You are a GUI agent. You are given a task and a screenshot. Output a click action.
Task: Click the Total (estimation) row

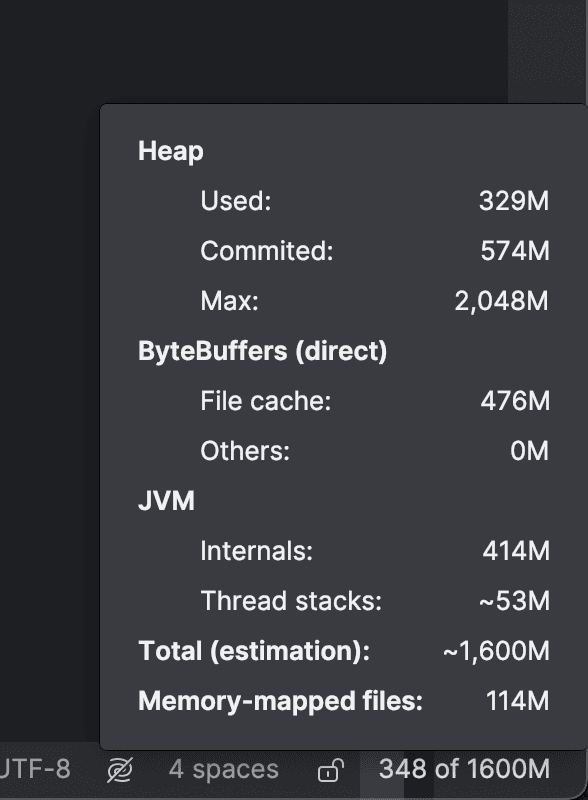point(344,651)
